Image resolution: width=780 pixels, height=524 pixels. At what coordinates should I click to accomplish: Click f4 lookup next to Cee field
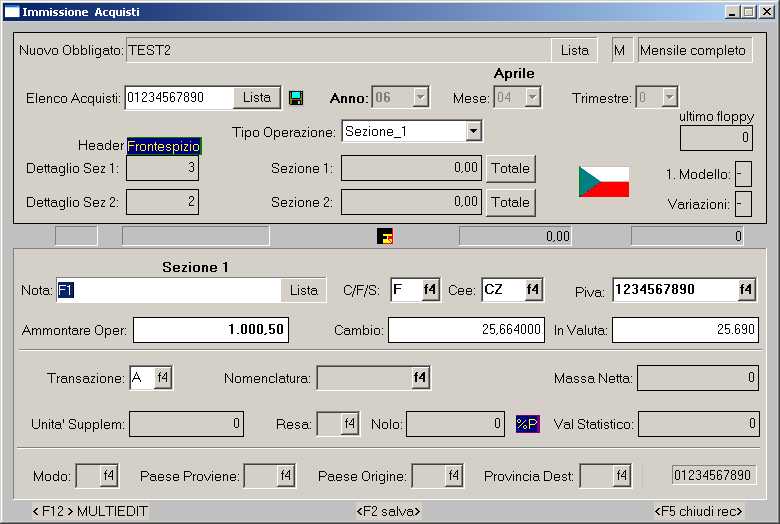click(x=533, y=290)
